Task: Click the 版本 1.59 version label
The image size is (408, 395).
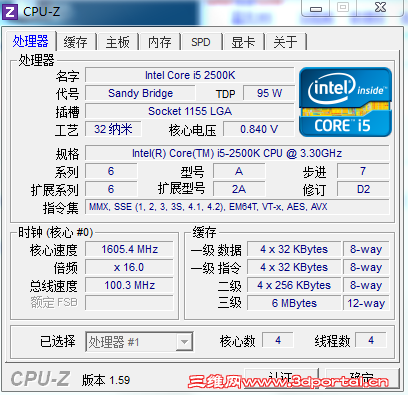Action: pyautogui.click(x=106, y=380)
